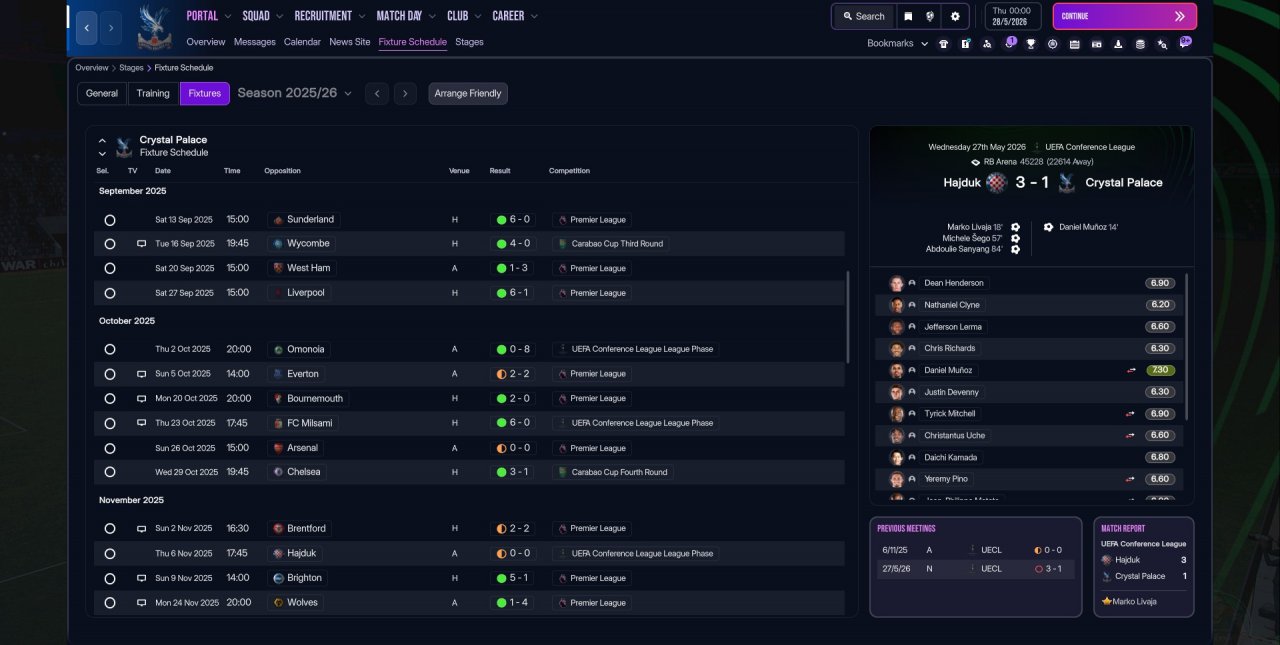1280x645 pixels.
Task: Click the purple Continue button
Action: [x=1125, y=16]
